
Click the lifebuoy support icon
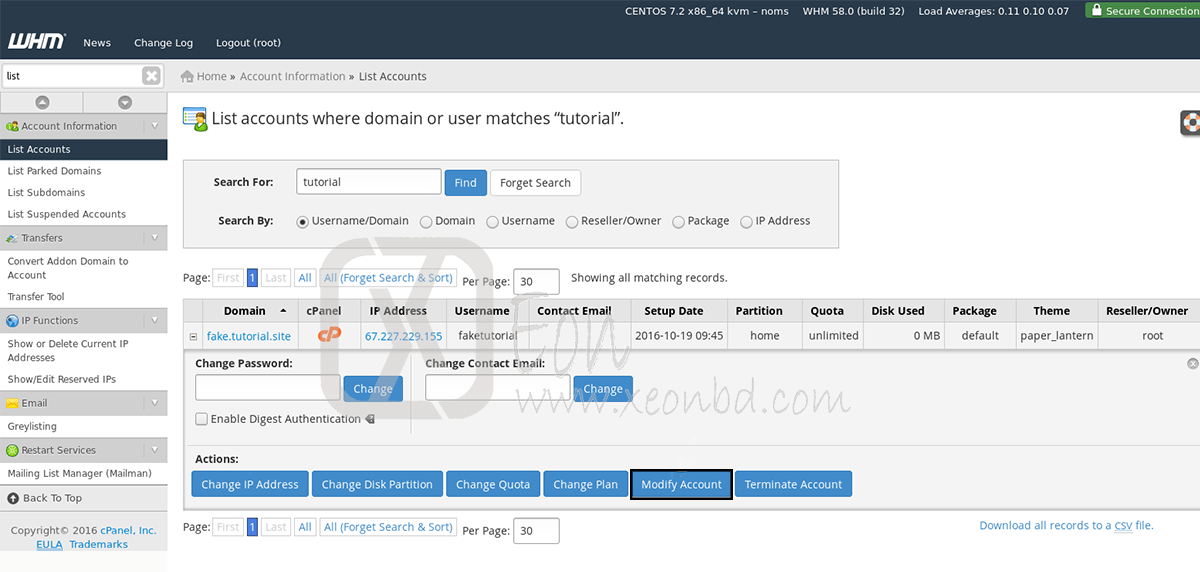[x=1190, y=123]
